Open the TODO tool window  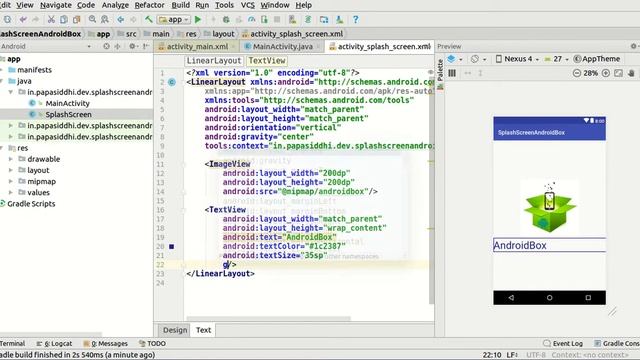click(x=152, y=344)
